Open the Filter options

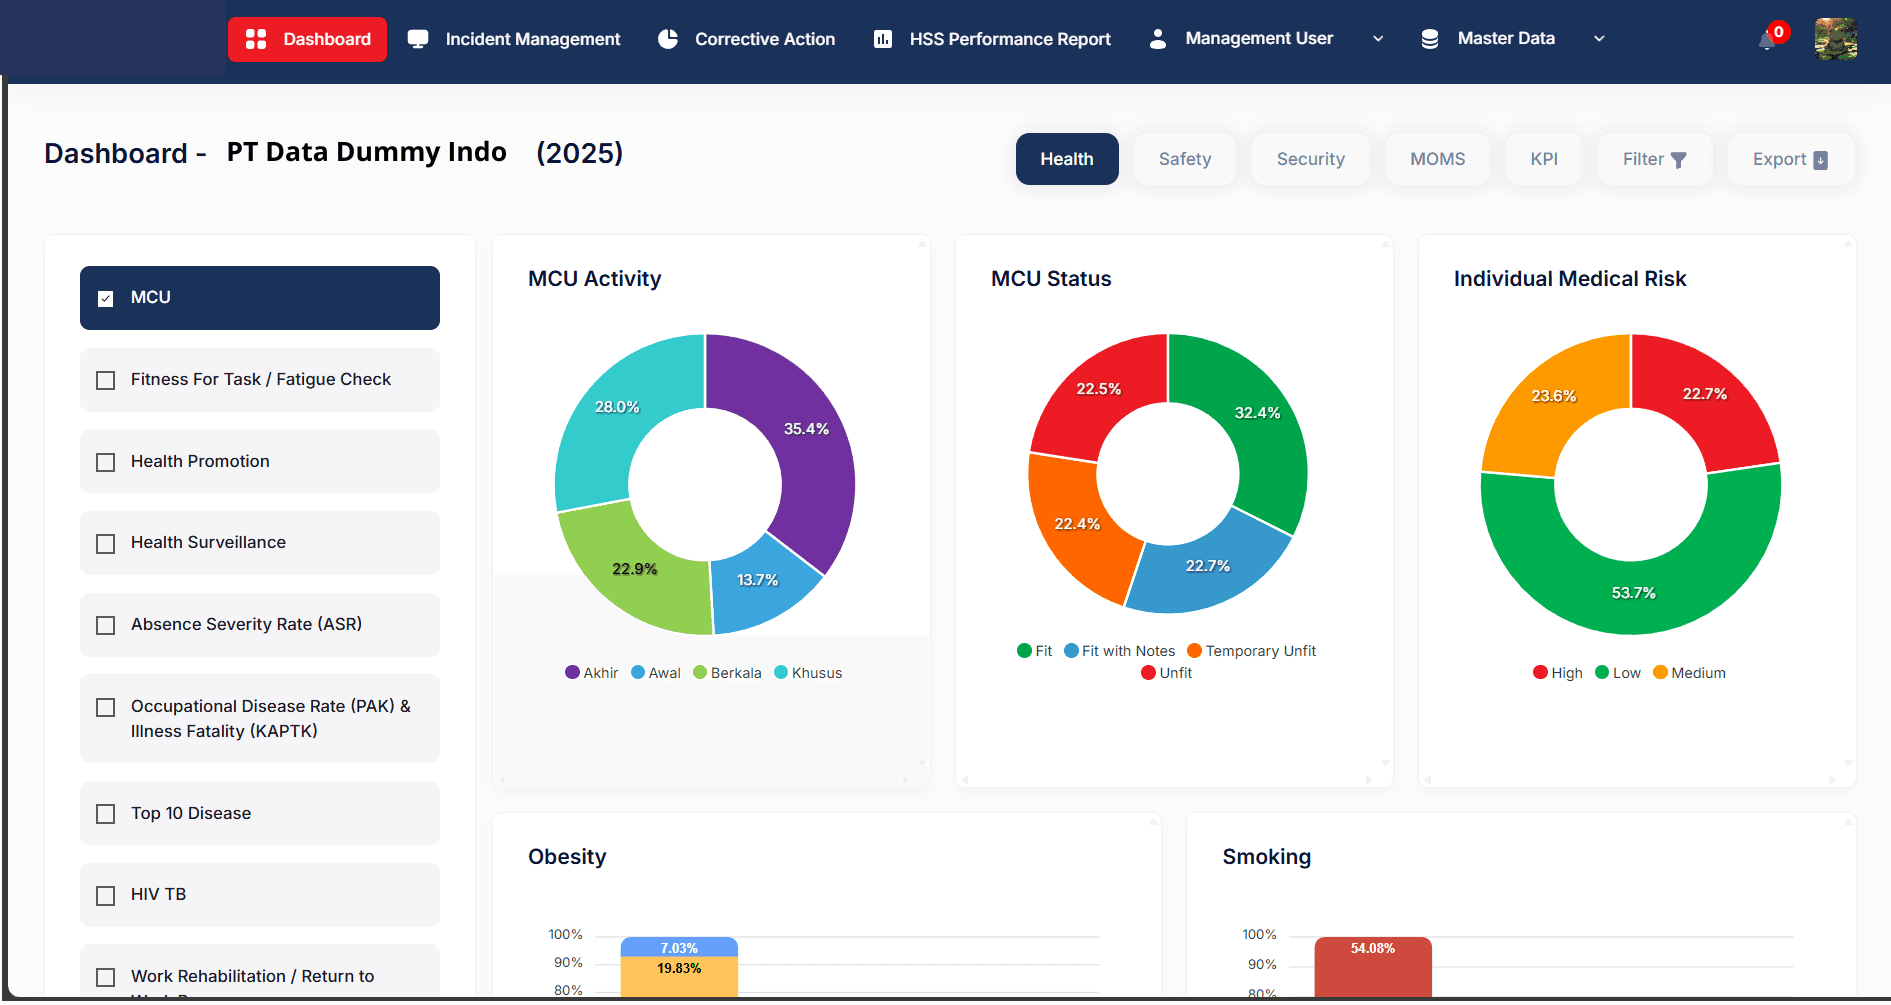[x=1654, y=159]
